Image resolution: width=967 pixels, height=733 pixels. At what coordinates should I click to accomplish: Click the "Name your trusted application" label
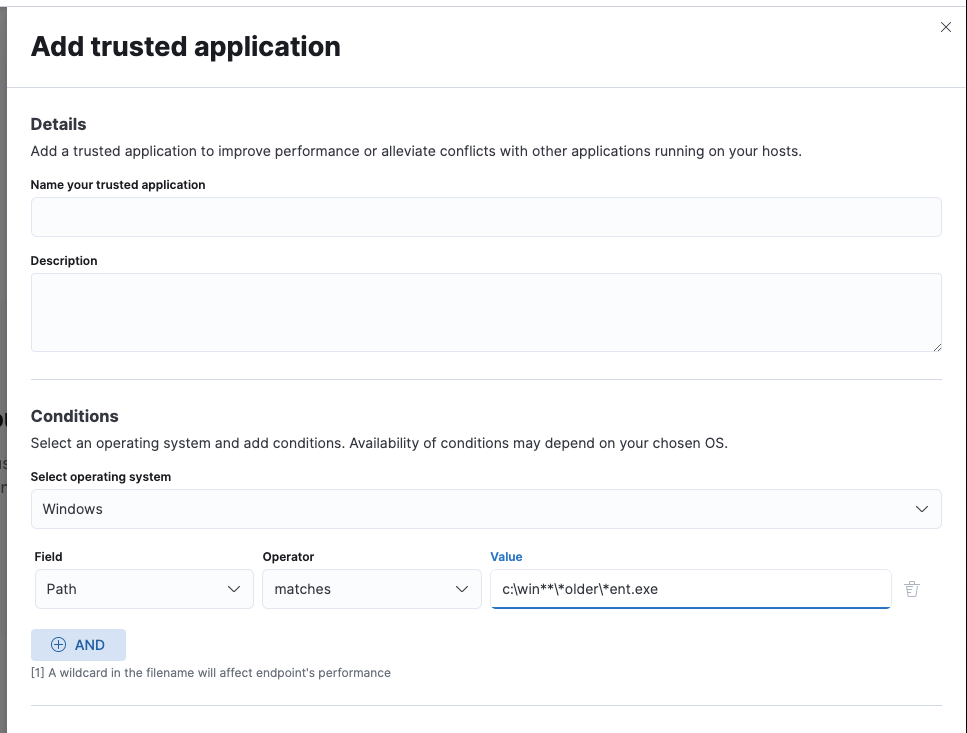(x=118, y=185)
